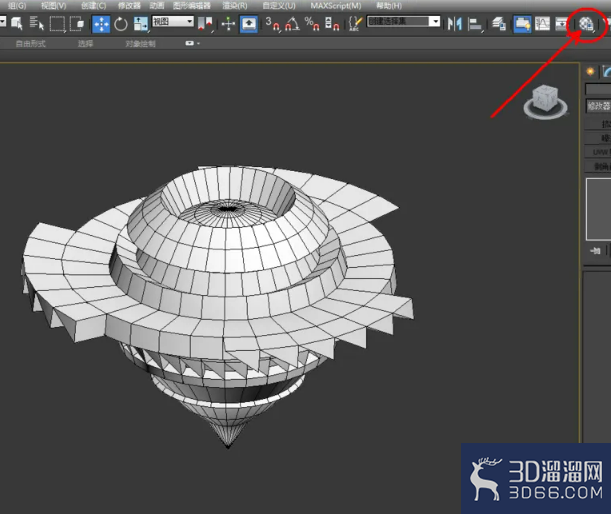Activate the Select and Rotate tool
Viewport: 611px width, 514px height.
(121, 24)
